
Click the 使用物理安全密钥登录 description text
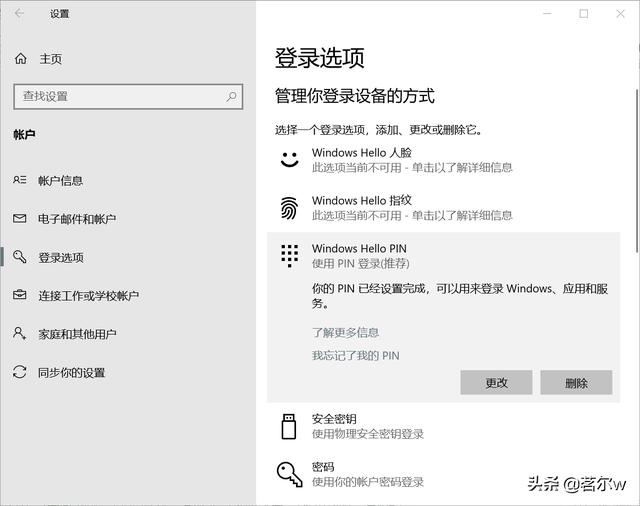point(368,434)
